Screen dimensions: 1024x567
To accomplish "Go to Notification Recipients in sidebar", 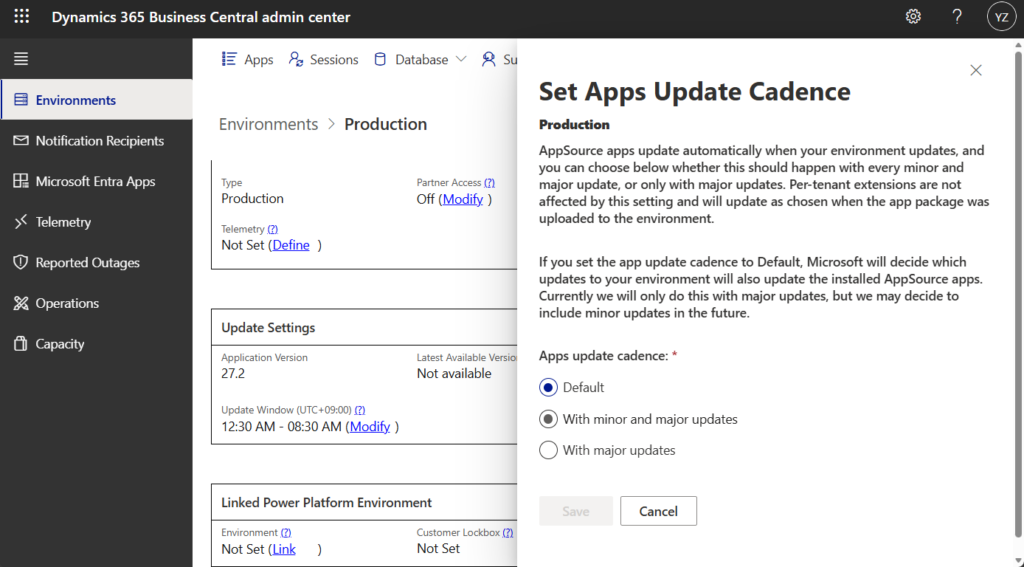I will pyautogui.click(x=99, y=141).
